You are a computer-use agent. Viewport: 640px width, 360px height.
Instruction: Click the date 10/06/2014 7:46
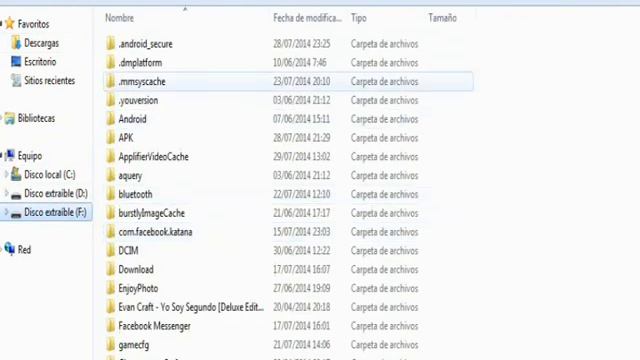(x=300, y=62)
